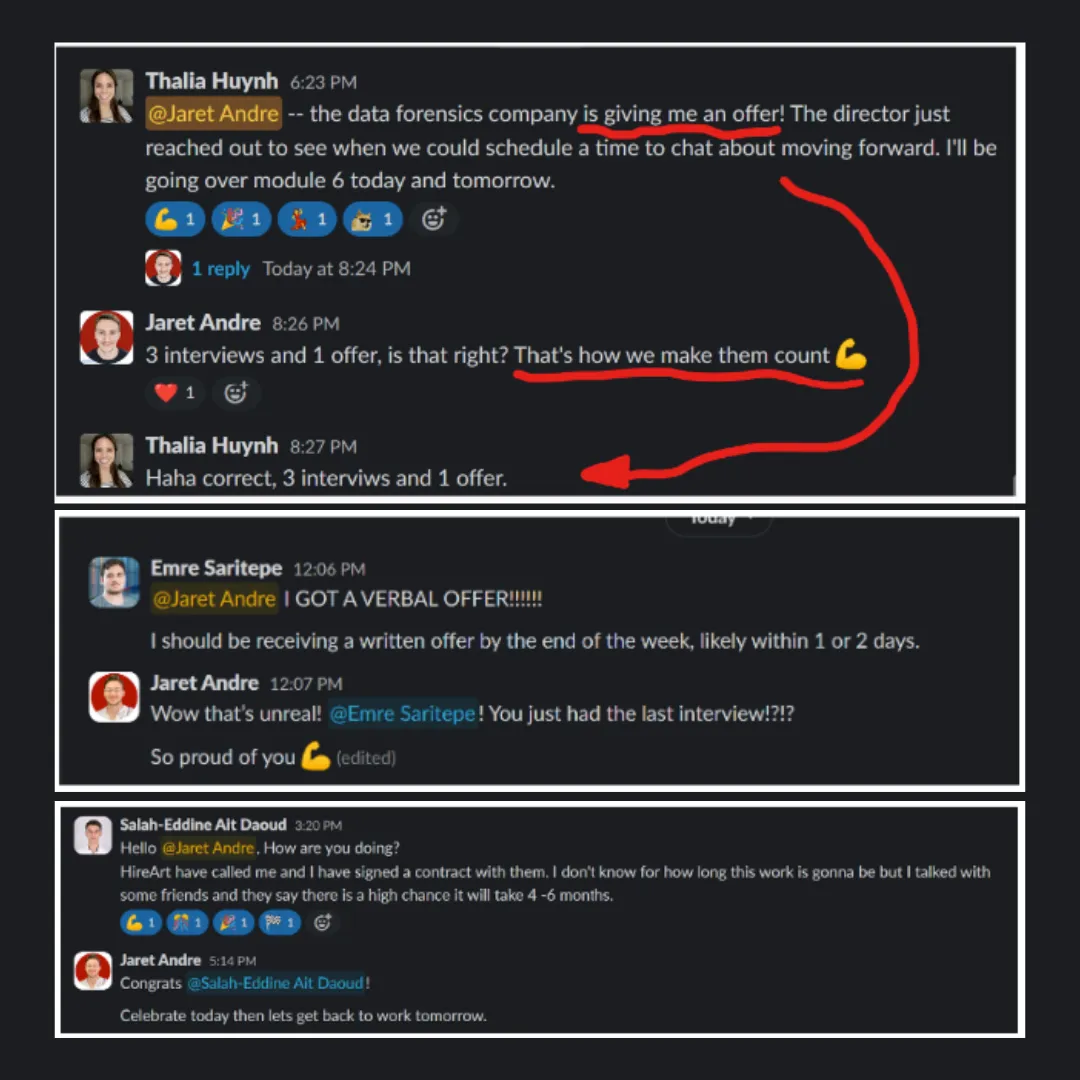Screen dimensions: 1080x1080
Task: Click the Salah-Eddine Ait Daoud sender name
Action: 203,824
